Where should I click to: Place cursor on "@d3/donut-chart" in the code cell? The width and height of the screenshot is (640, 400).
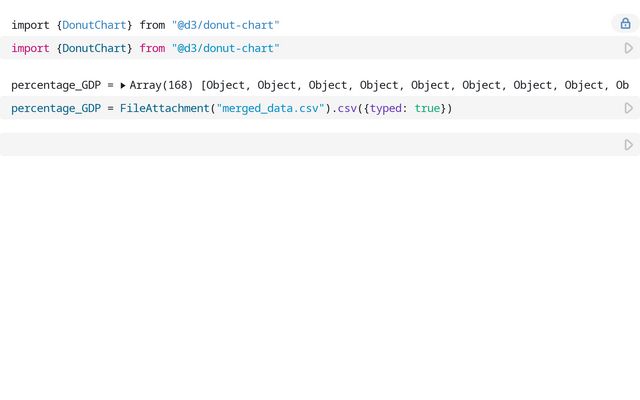[x=226, y=48]
